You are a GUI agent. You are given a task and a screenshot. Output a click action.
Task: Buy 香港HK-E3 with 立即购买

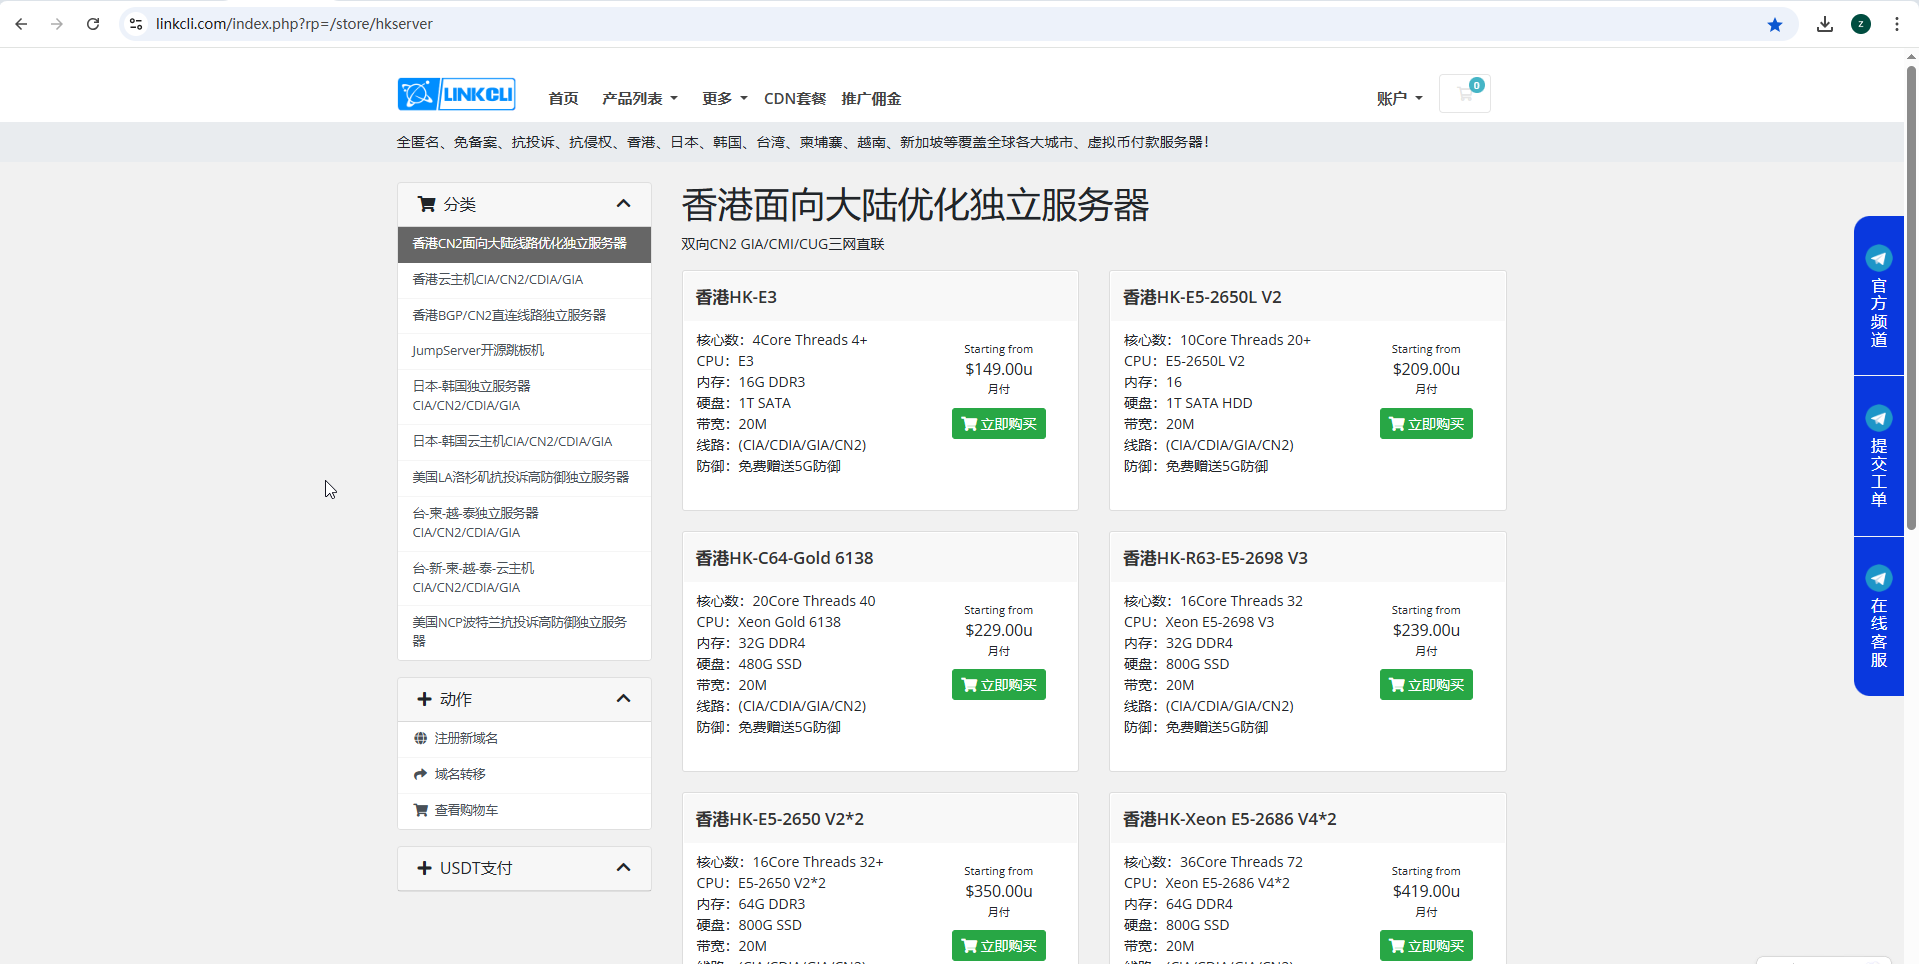pos(999,424)
